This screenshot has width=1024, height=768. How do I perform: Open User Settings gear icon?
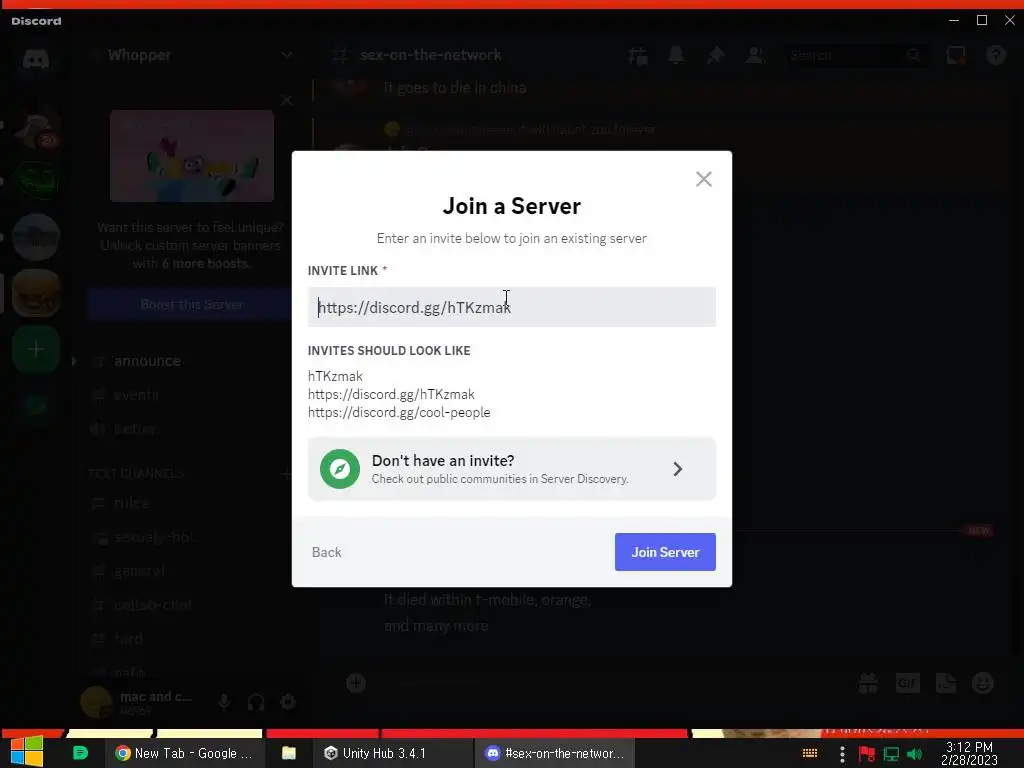click(288, 702)
